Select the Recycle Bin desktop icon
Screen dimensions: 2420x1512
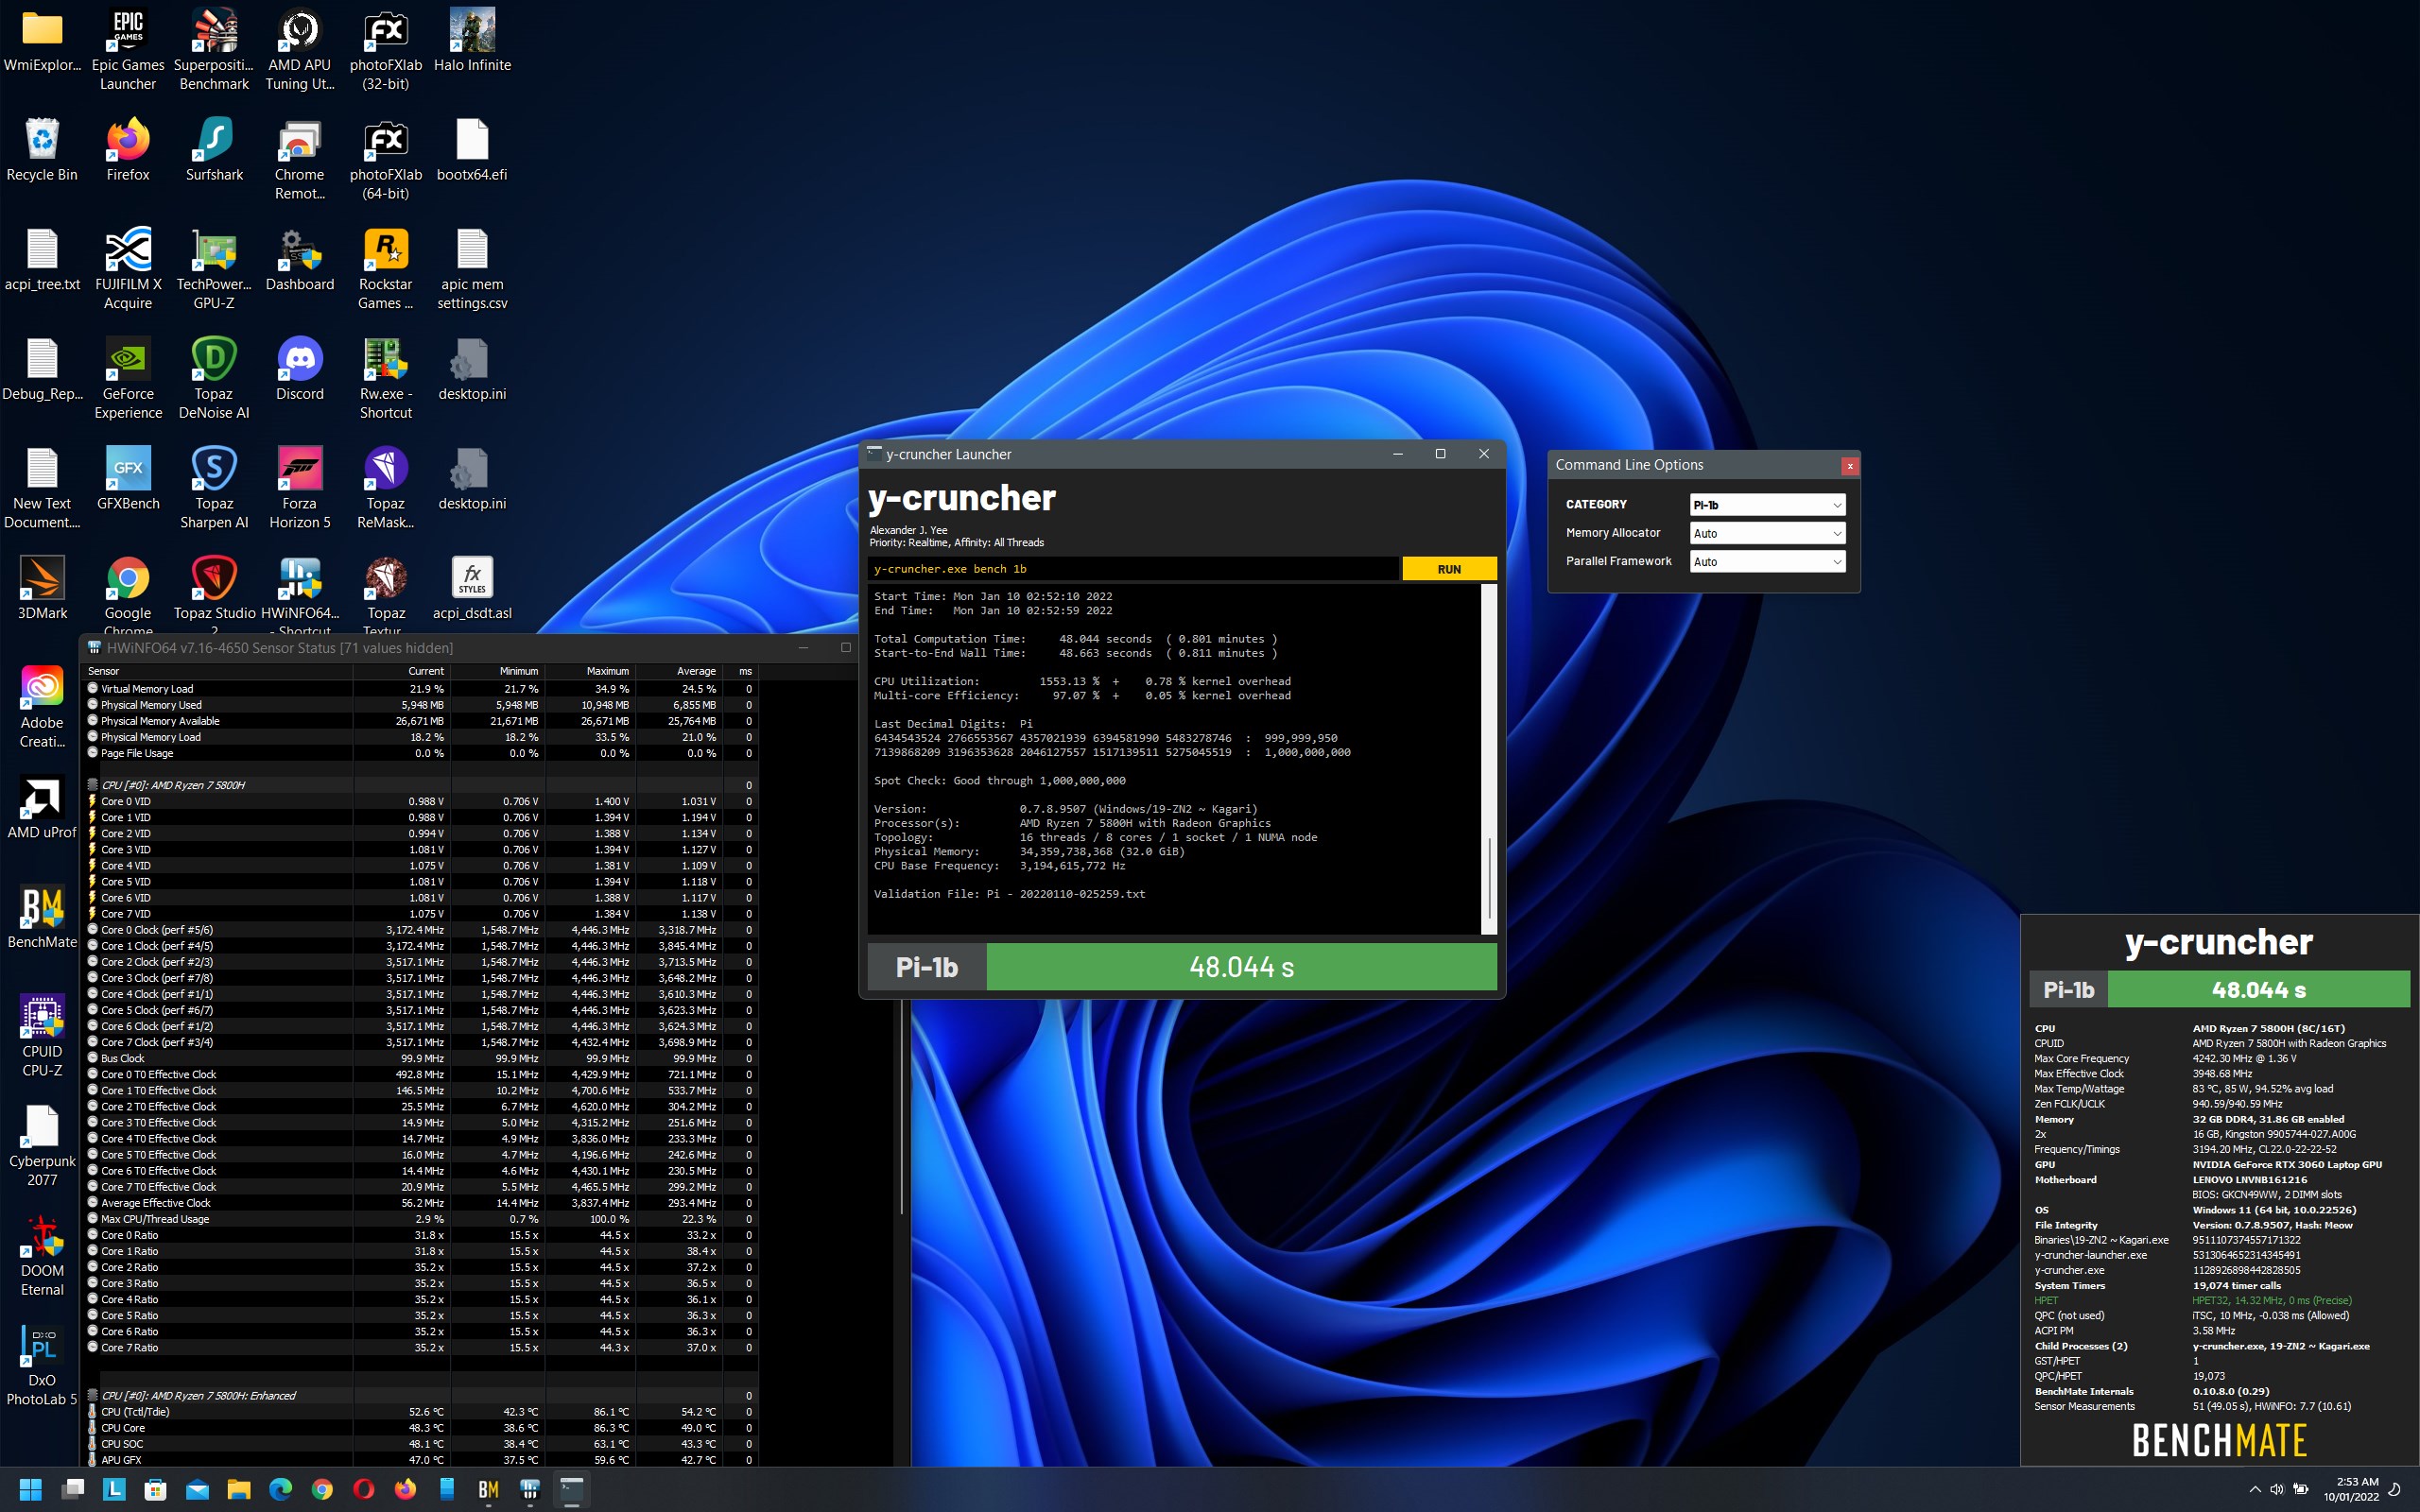pos(42,151)
